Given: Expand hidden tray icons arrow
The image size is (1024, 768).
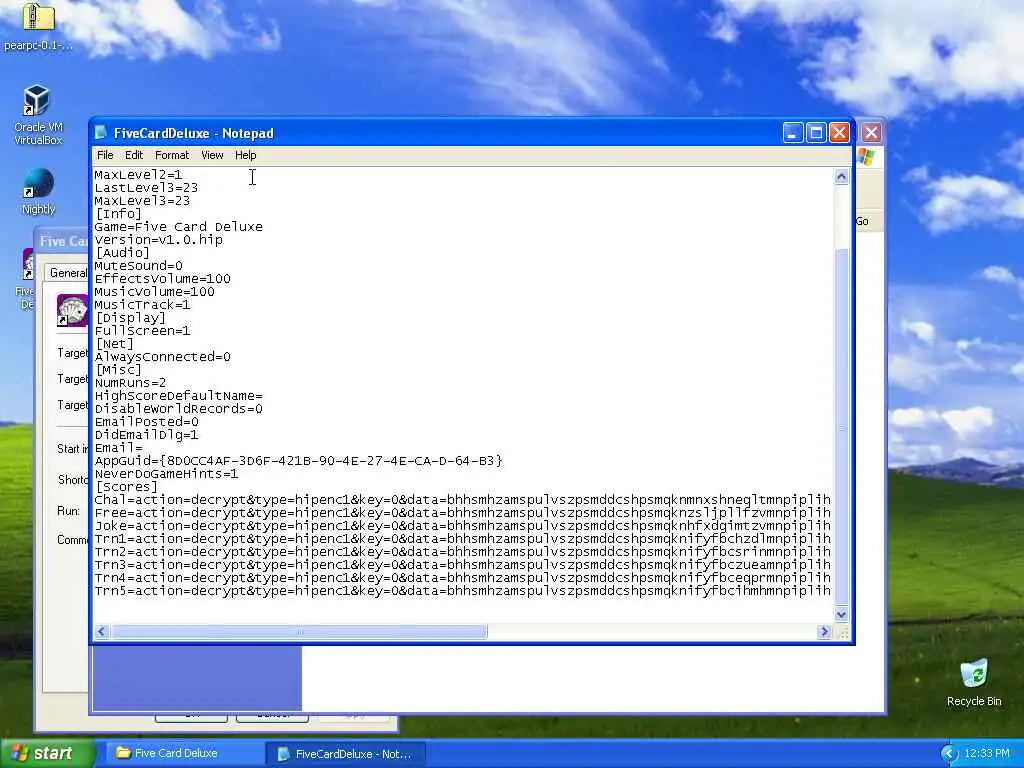Looking at the screenshot, I should (x=949, y=754).
